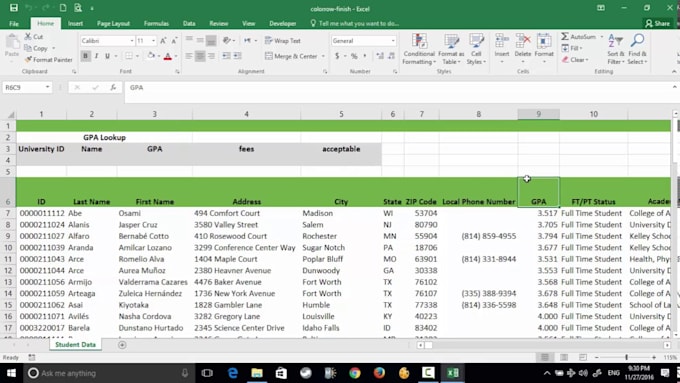The width and height of the screenshot is (680, 383).
Task: Open the General number format dropdown
Action: tap(393, 41)
